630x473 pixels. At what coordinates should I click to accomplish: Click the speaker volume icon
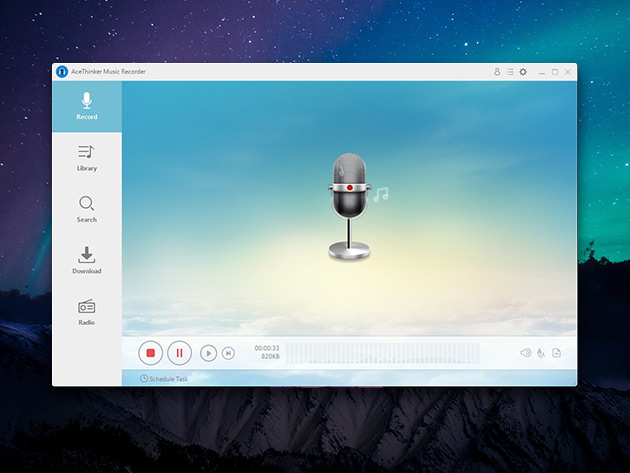[526, 353]
